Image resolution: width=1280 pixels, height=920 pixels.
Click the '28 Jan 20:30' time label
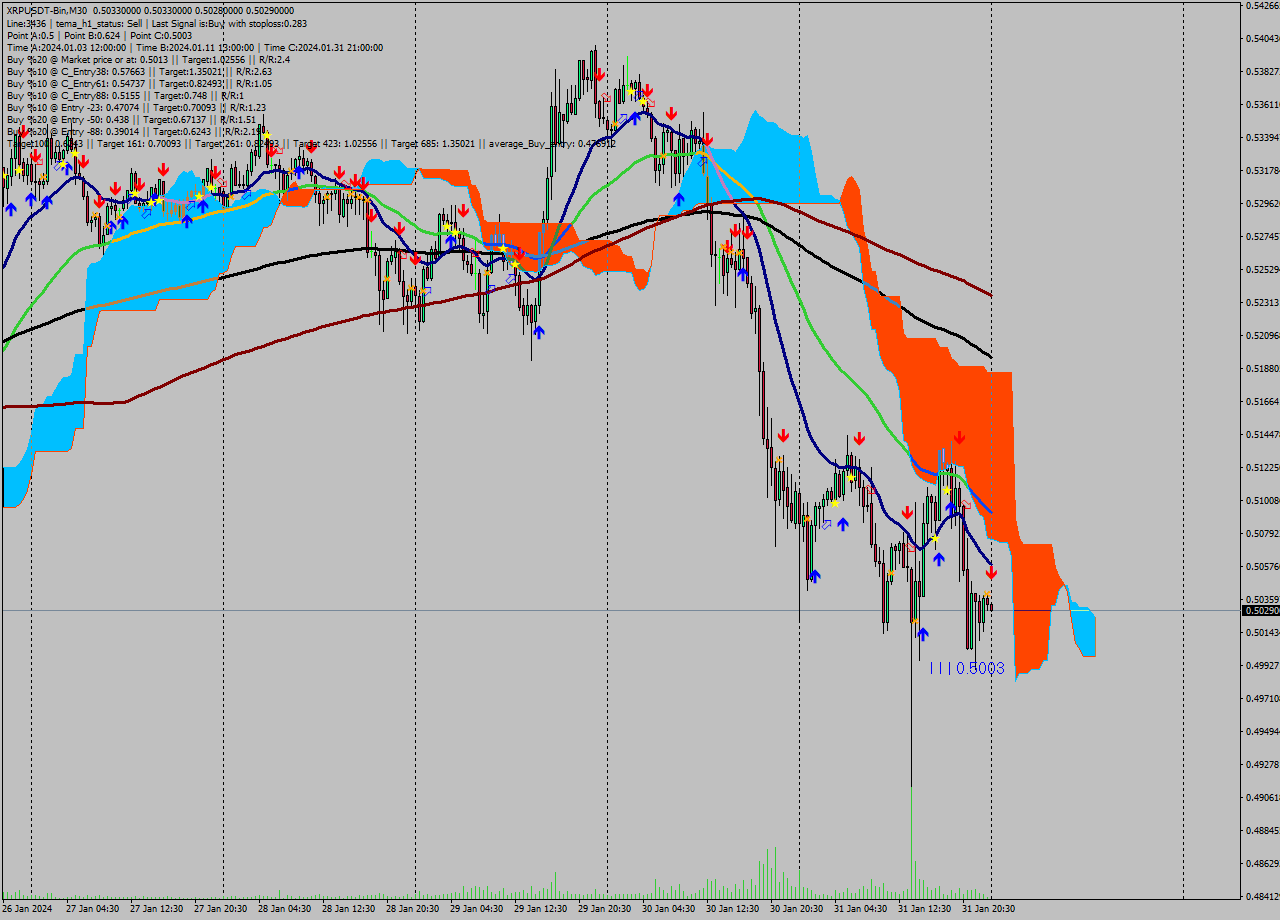(413, 909)
